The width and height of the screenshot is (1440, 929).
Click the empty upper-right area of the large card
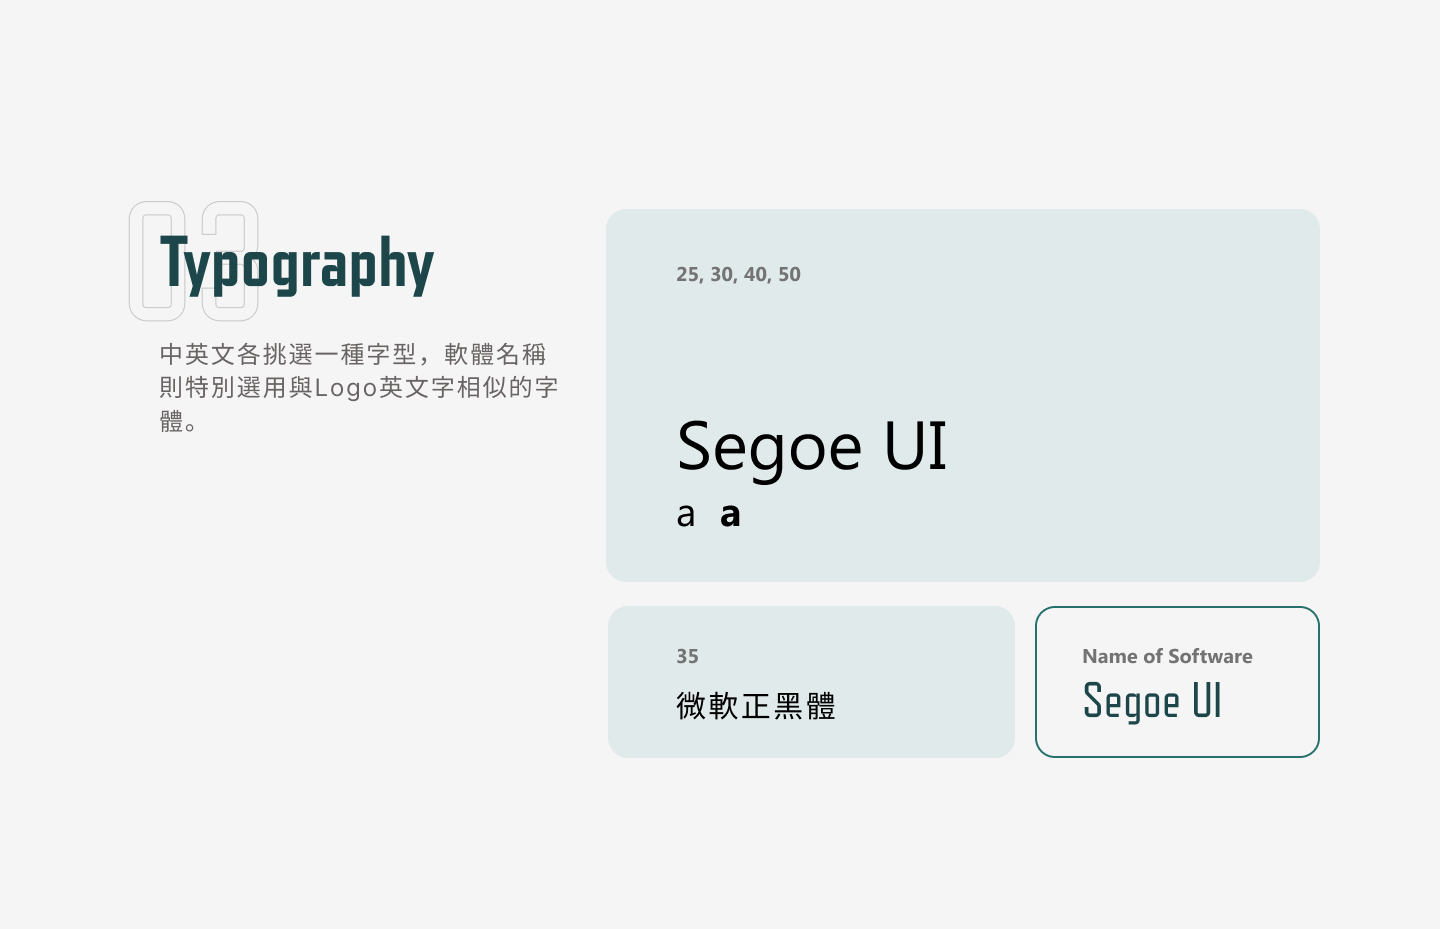pyautogui.click(x=1150, y=300)
